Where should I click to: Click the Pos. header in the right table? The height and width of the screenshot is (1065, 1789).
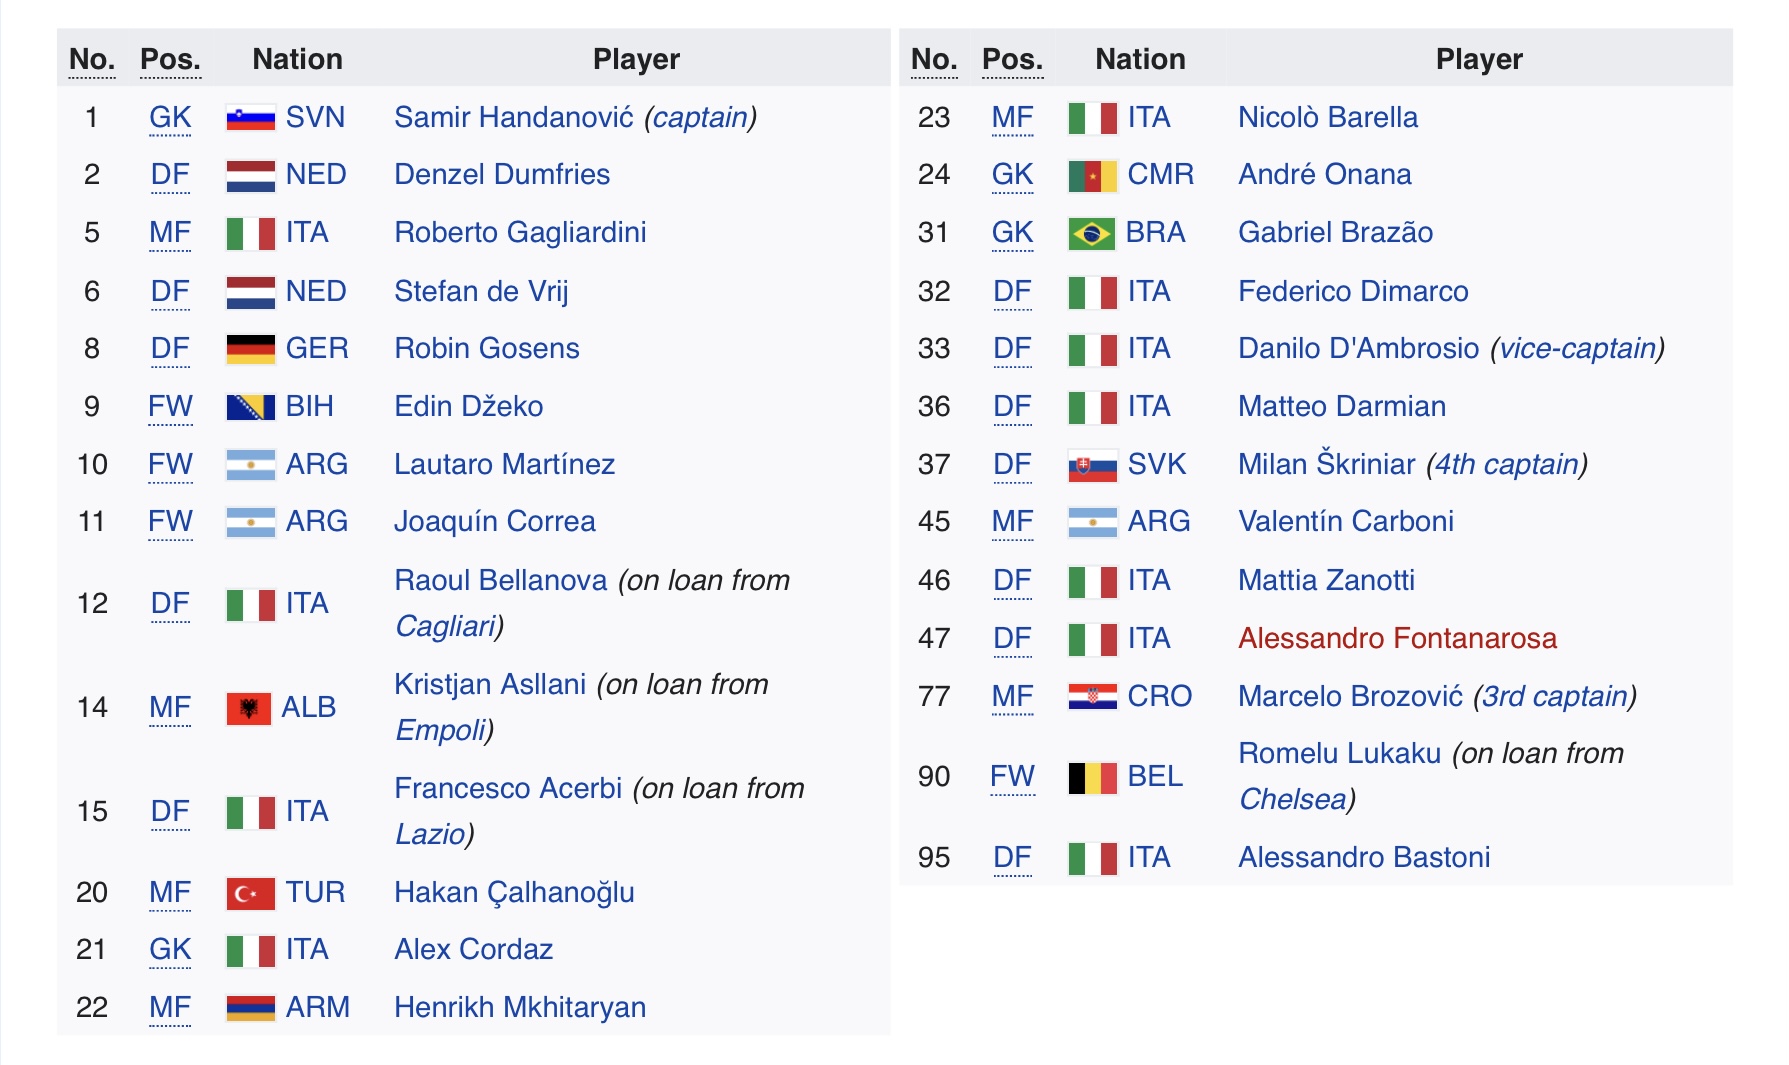click(1012, 60)
